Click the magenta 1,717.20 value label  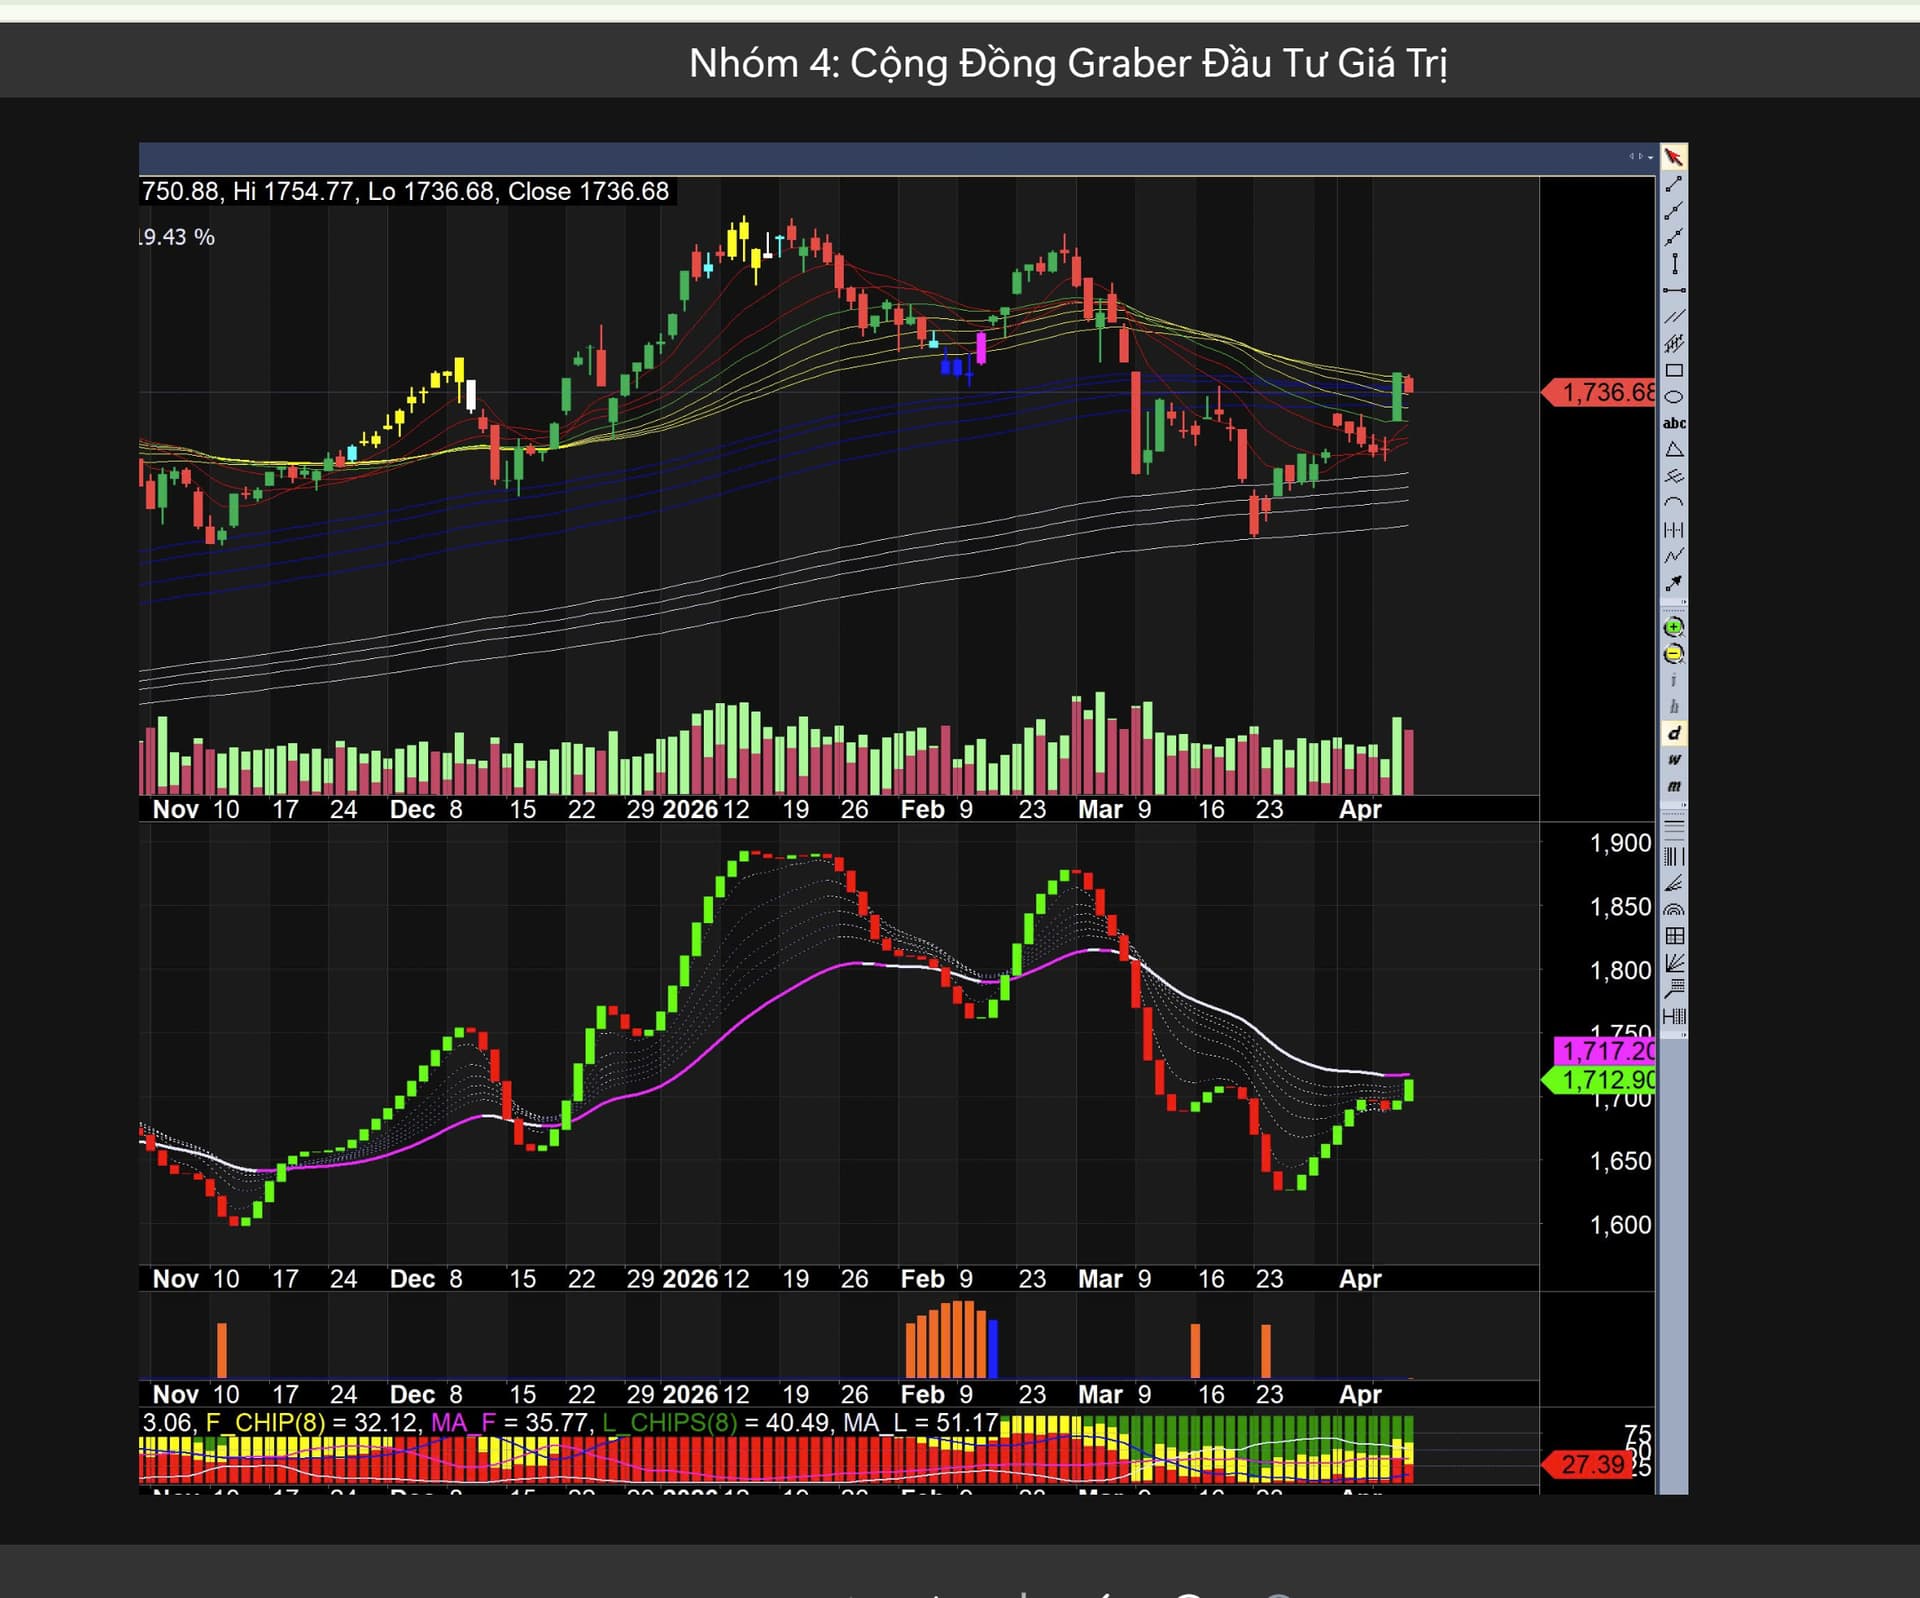(1603, 1051)
